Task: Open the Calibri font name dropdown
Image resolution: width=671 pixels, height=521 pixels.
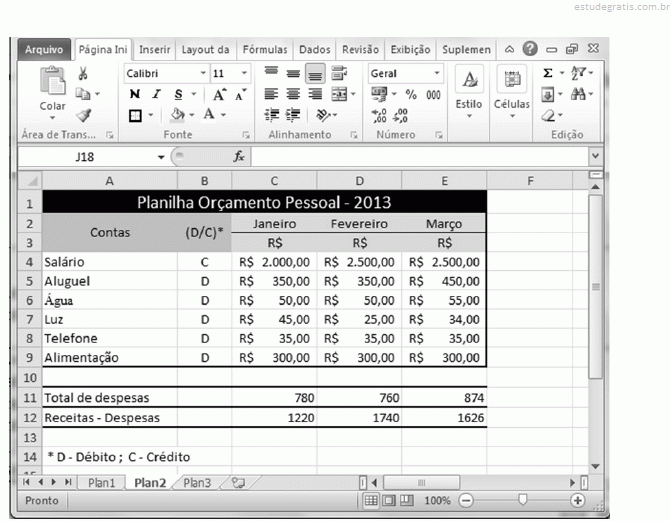Action: pos(203,74)
